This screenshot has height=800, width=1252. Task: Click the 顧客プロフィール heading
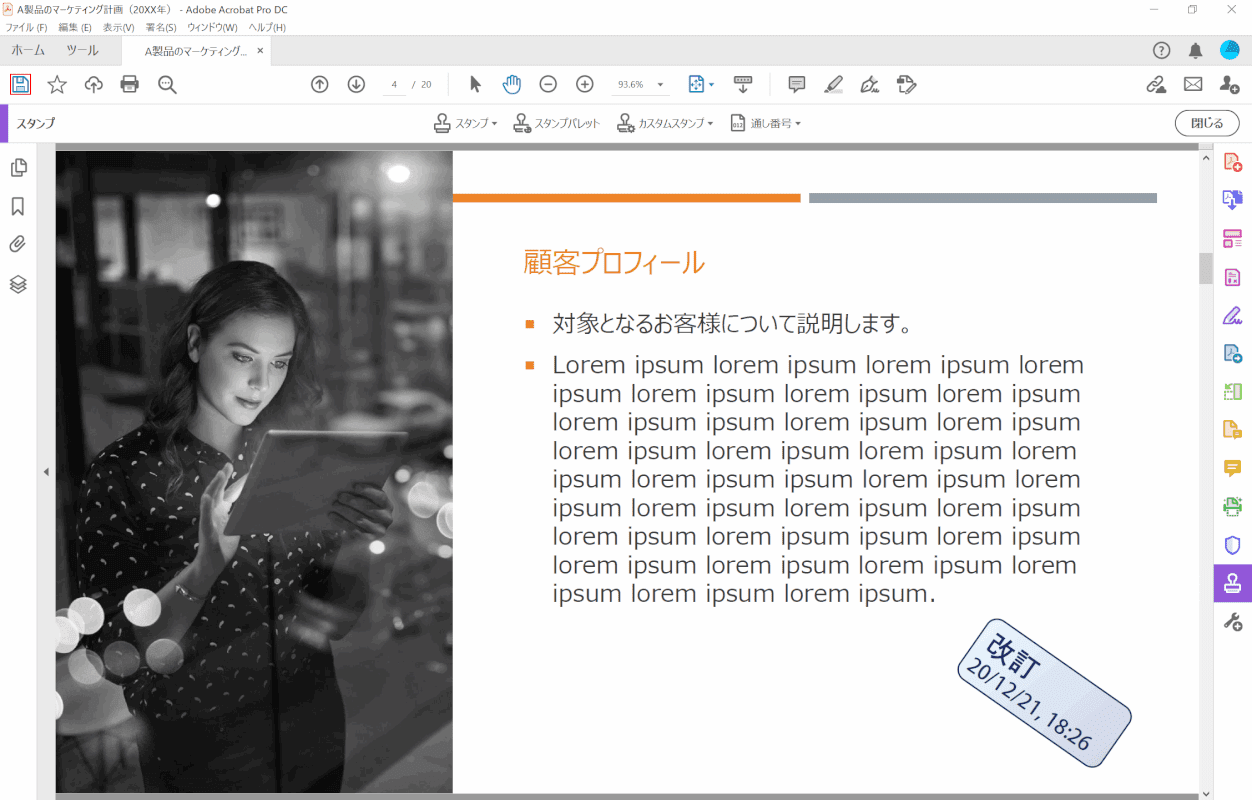point(614,262)
